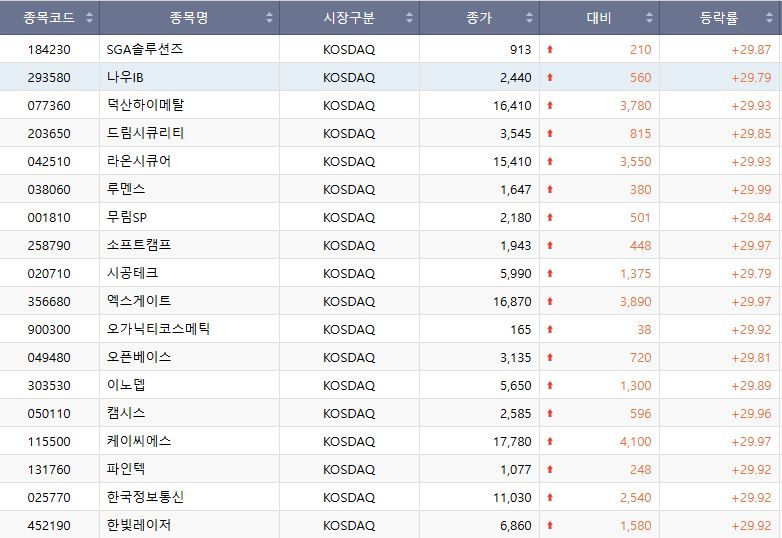Select stock name 나우IB
Viewport: 782px width, 538px height.
(x=125, y=77)
